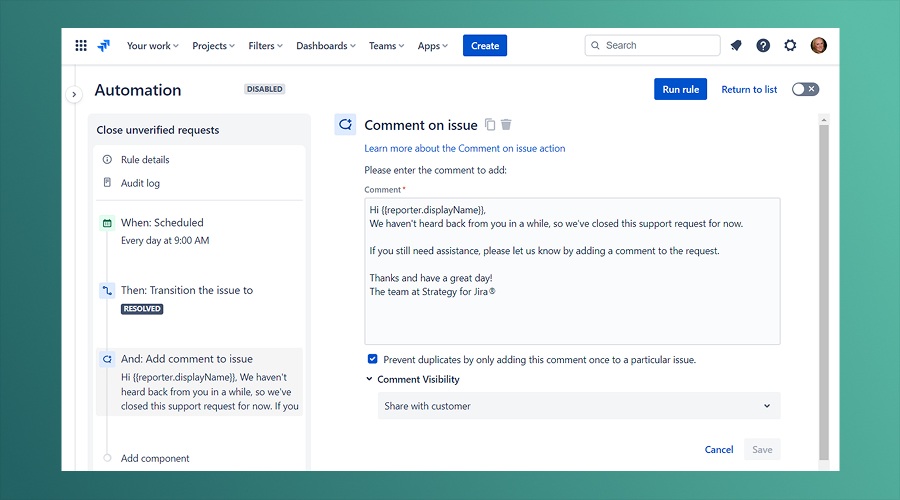Image resolution: width=900 pixels, height=500 pixels.
Task: Click the Cancel button
Action: 719,449
